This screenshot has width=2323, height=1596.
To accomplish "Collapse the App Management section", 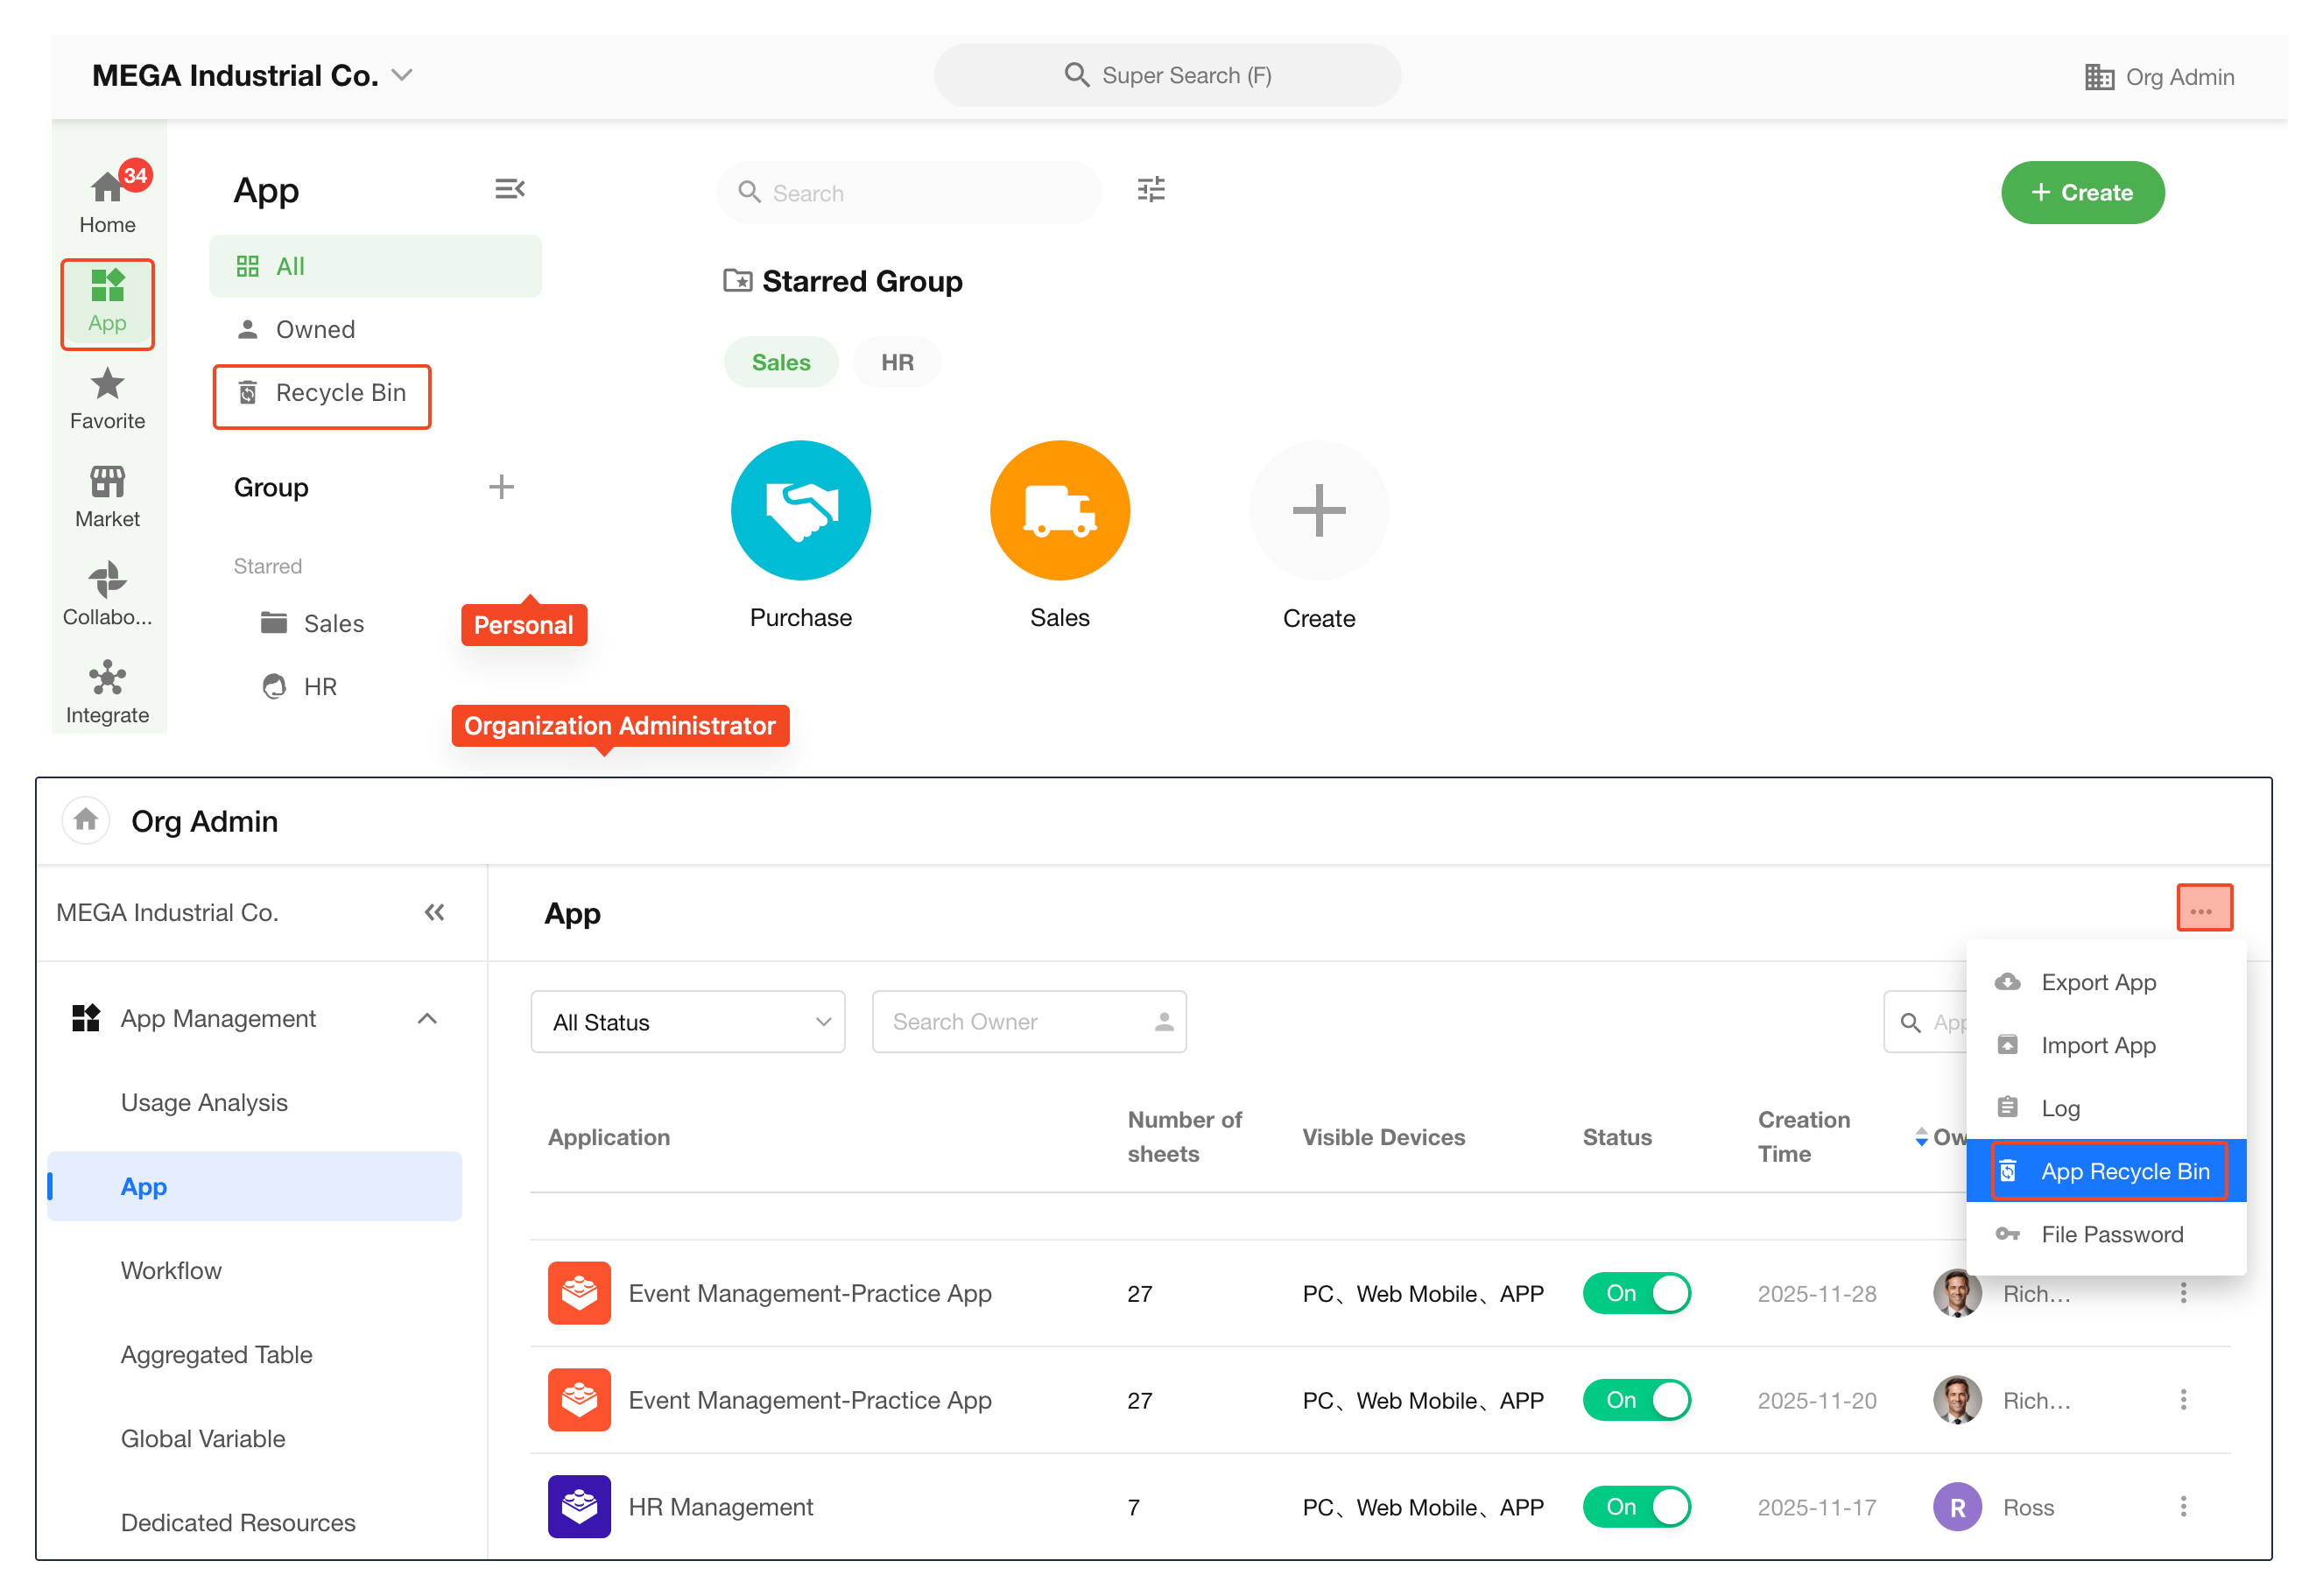I will click(x=427, y=1018).
